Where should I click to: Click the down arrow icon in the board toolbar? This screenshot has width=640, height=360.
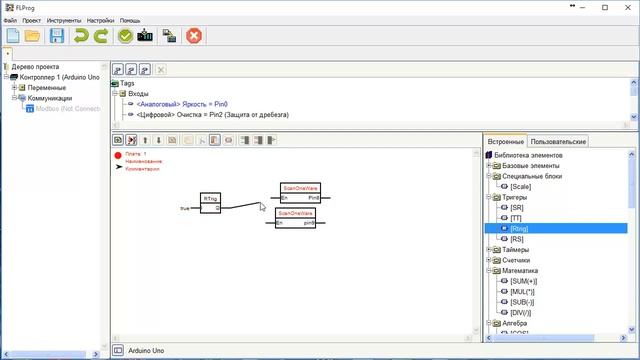tap(159, 140)
